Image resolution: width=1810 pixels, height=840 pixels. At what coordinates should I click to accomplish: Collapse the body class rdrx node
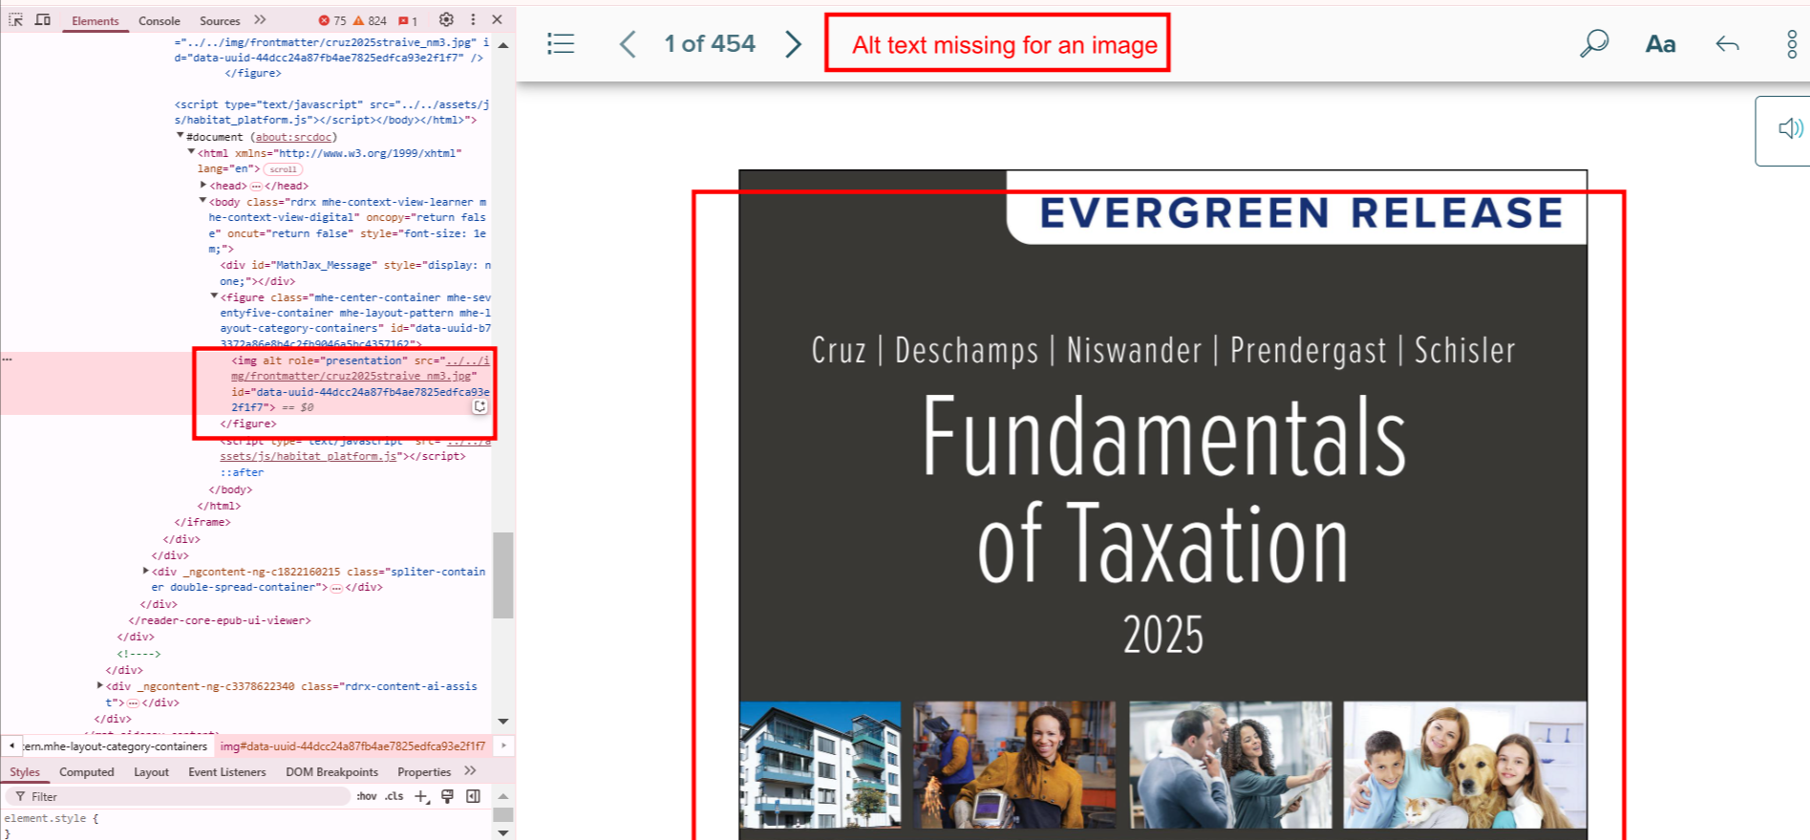point(203,201)
